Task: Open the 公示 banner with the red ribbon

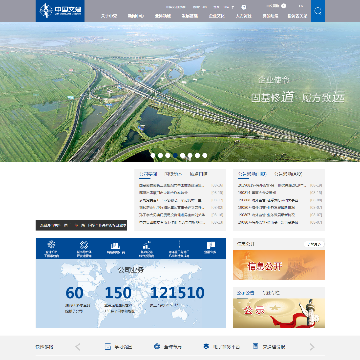Action: pos(279,313)
